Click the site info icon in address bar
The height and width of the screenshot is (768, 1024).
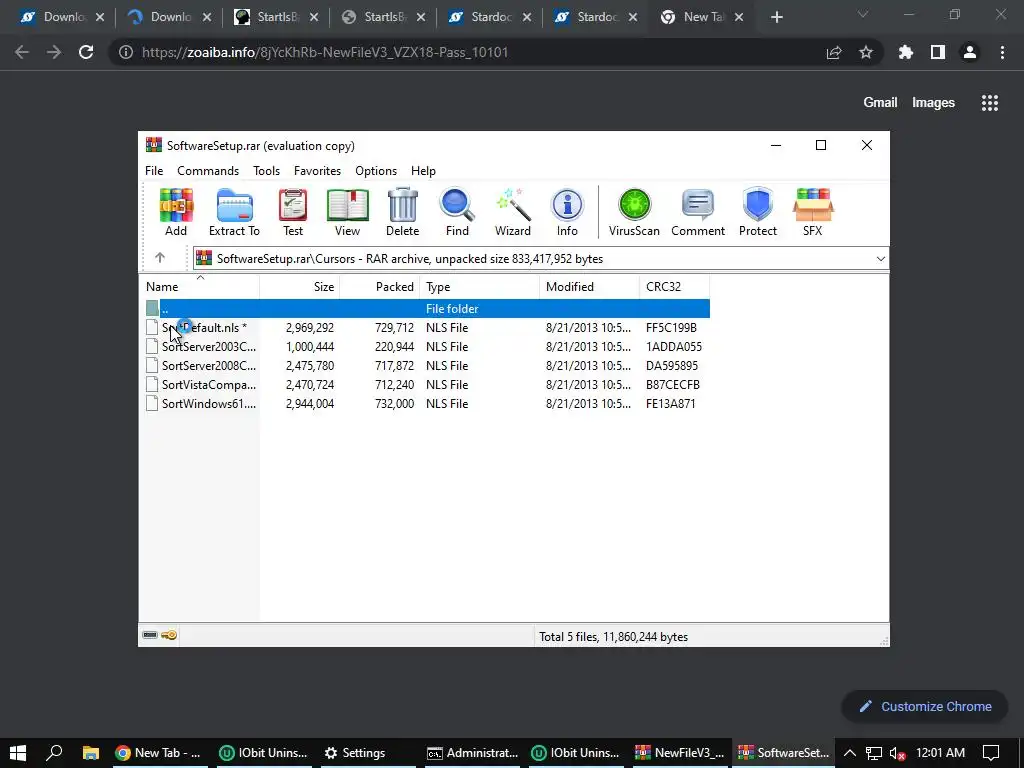point(125,52)
